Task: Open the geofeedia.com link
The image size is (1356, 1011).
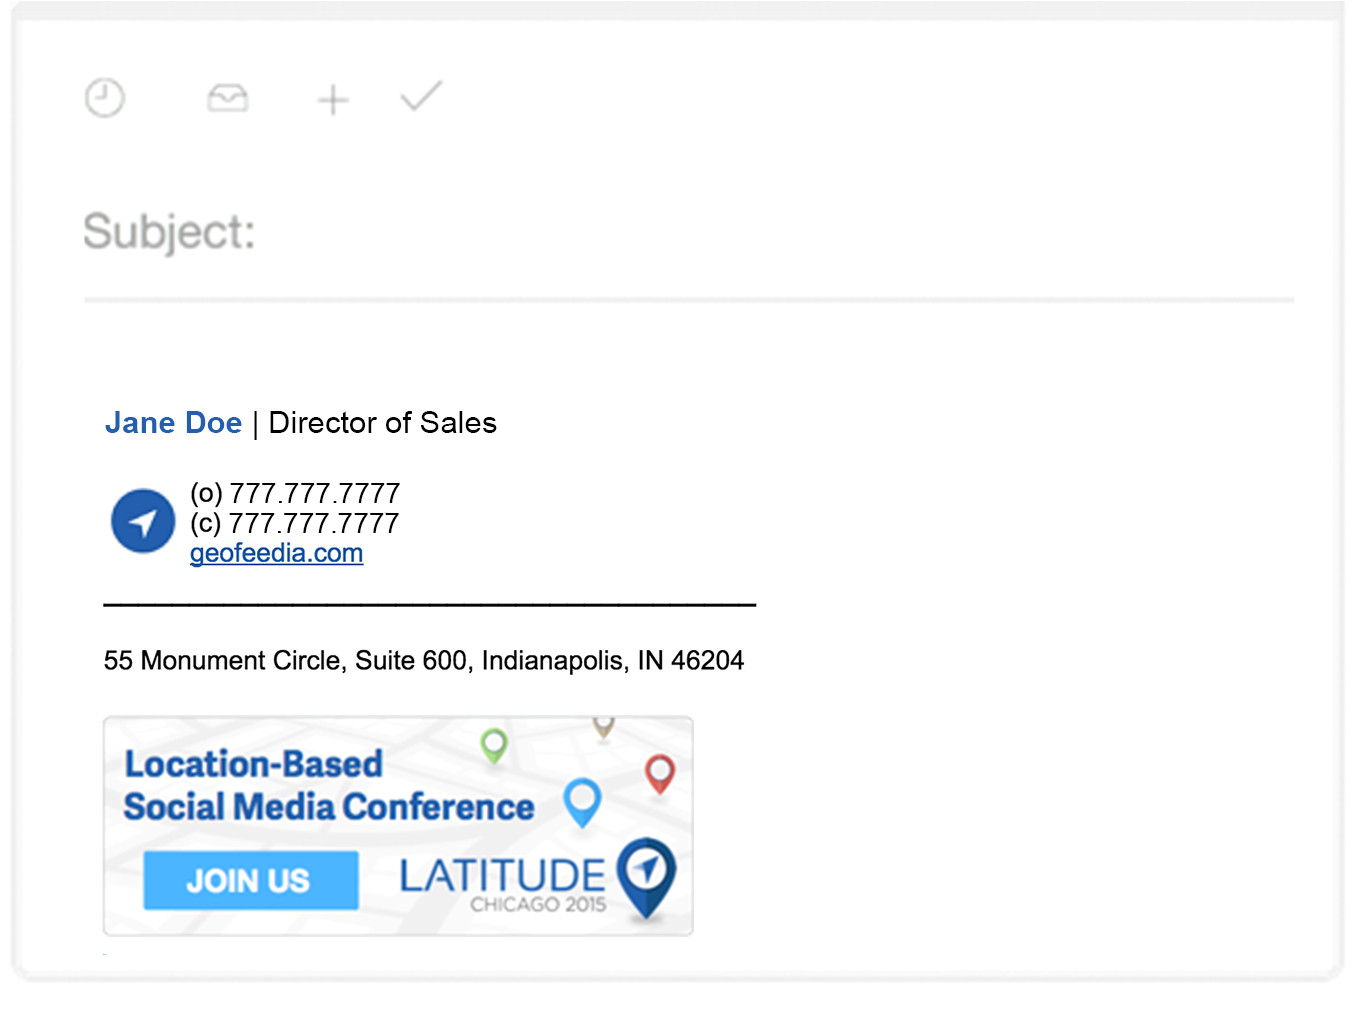Action: click(276, 553)
